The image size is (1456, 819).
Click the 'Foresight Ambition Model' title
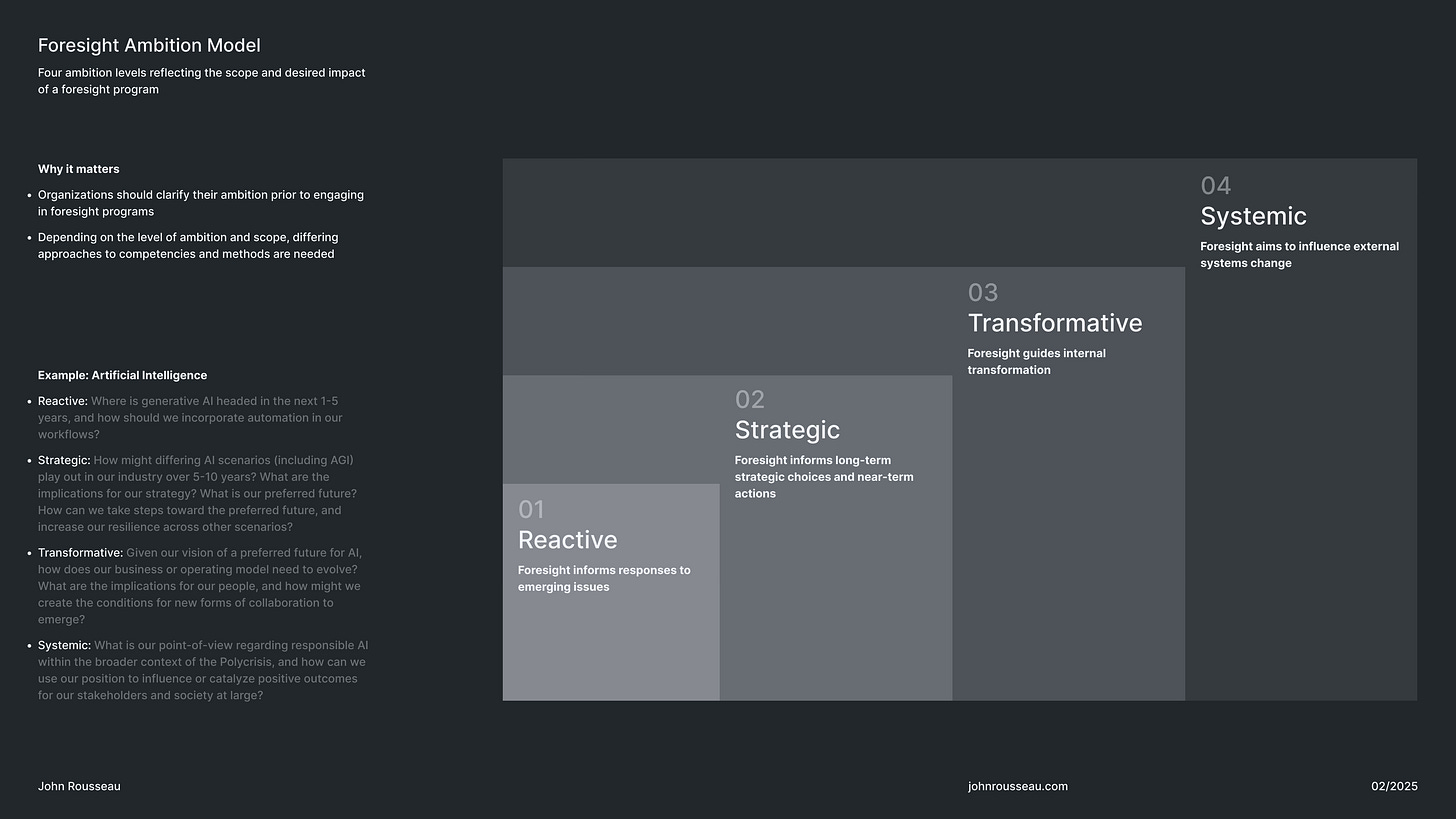click(x=149, y=45)
